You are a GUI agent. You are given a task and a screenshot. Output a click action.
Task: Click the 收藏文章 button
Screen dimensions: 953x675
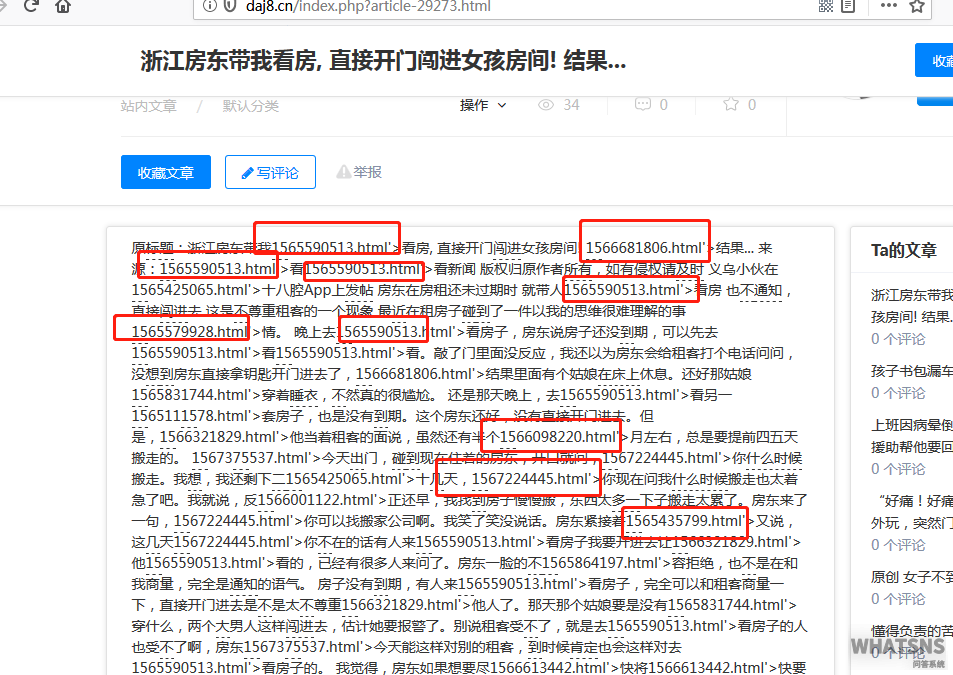coord(165,172)
